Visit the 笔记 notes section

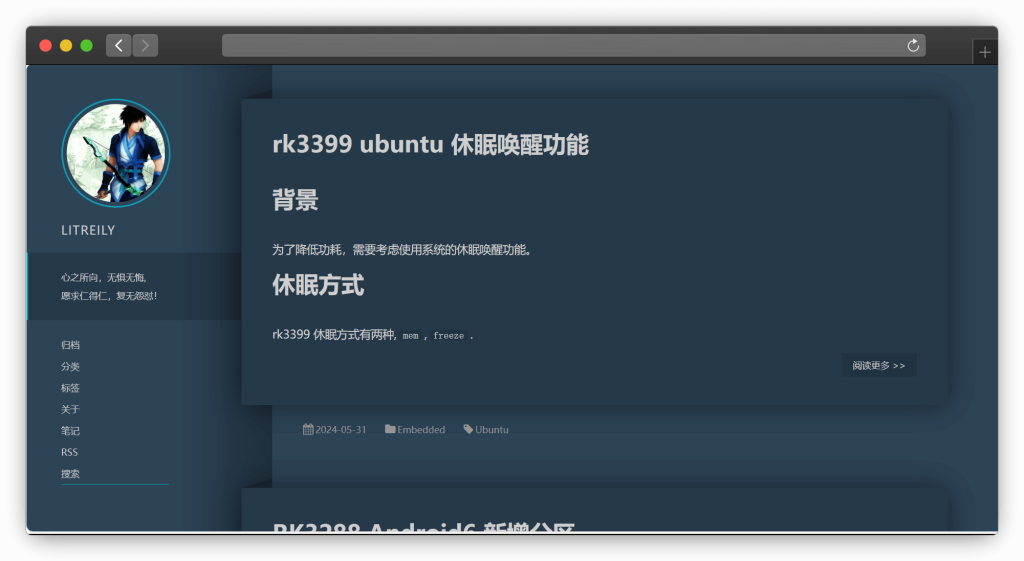point(70,431)
